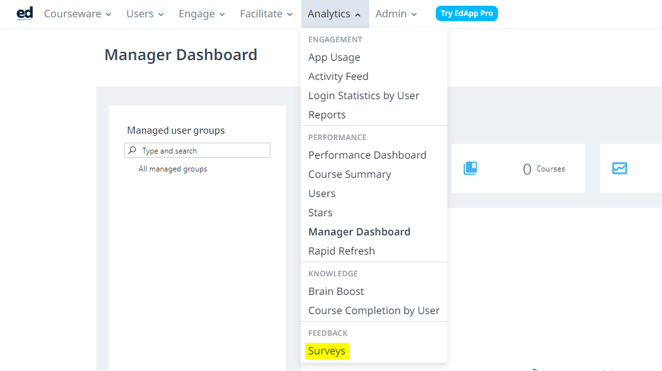Open the Facilitate dropdown
The width and height of the screenshot is (662, 371).
click(266, 14)
